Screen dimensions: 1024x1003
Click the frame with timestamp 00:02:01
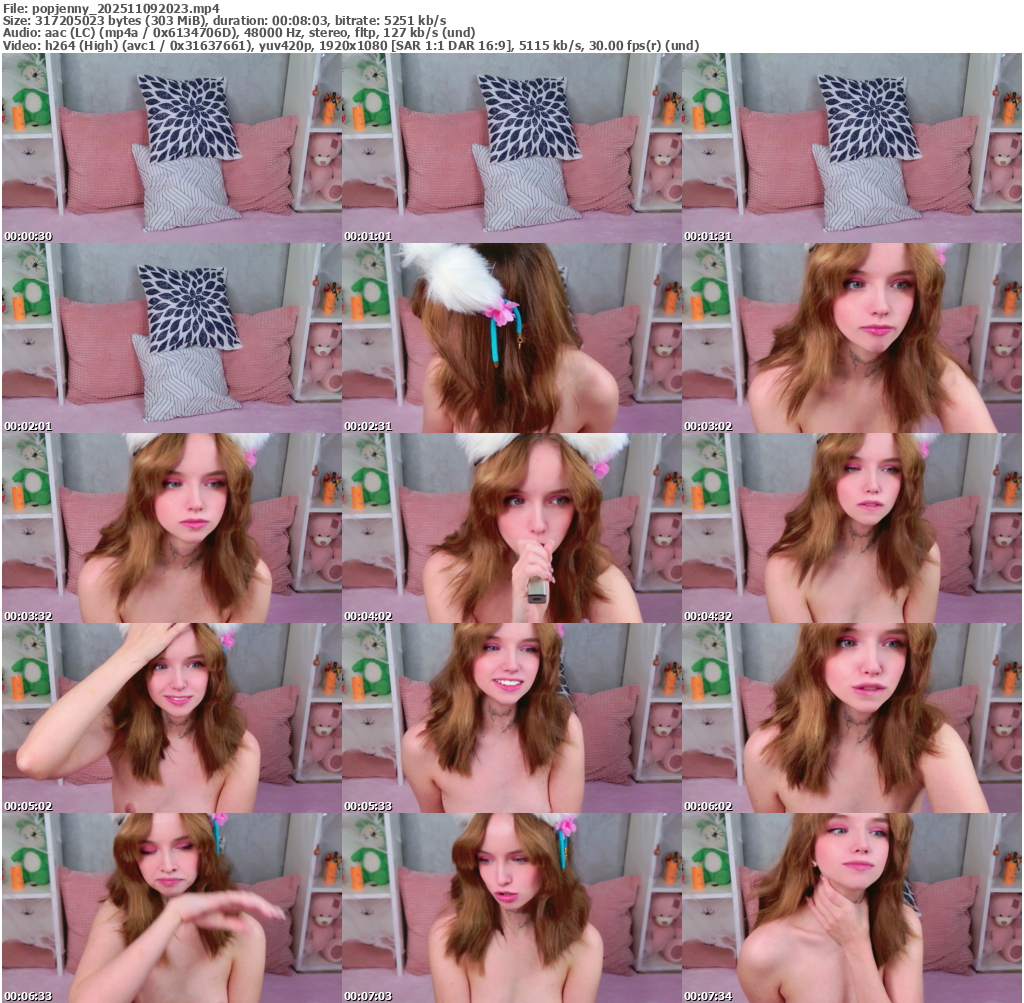tap(171, 338)
